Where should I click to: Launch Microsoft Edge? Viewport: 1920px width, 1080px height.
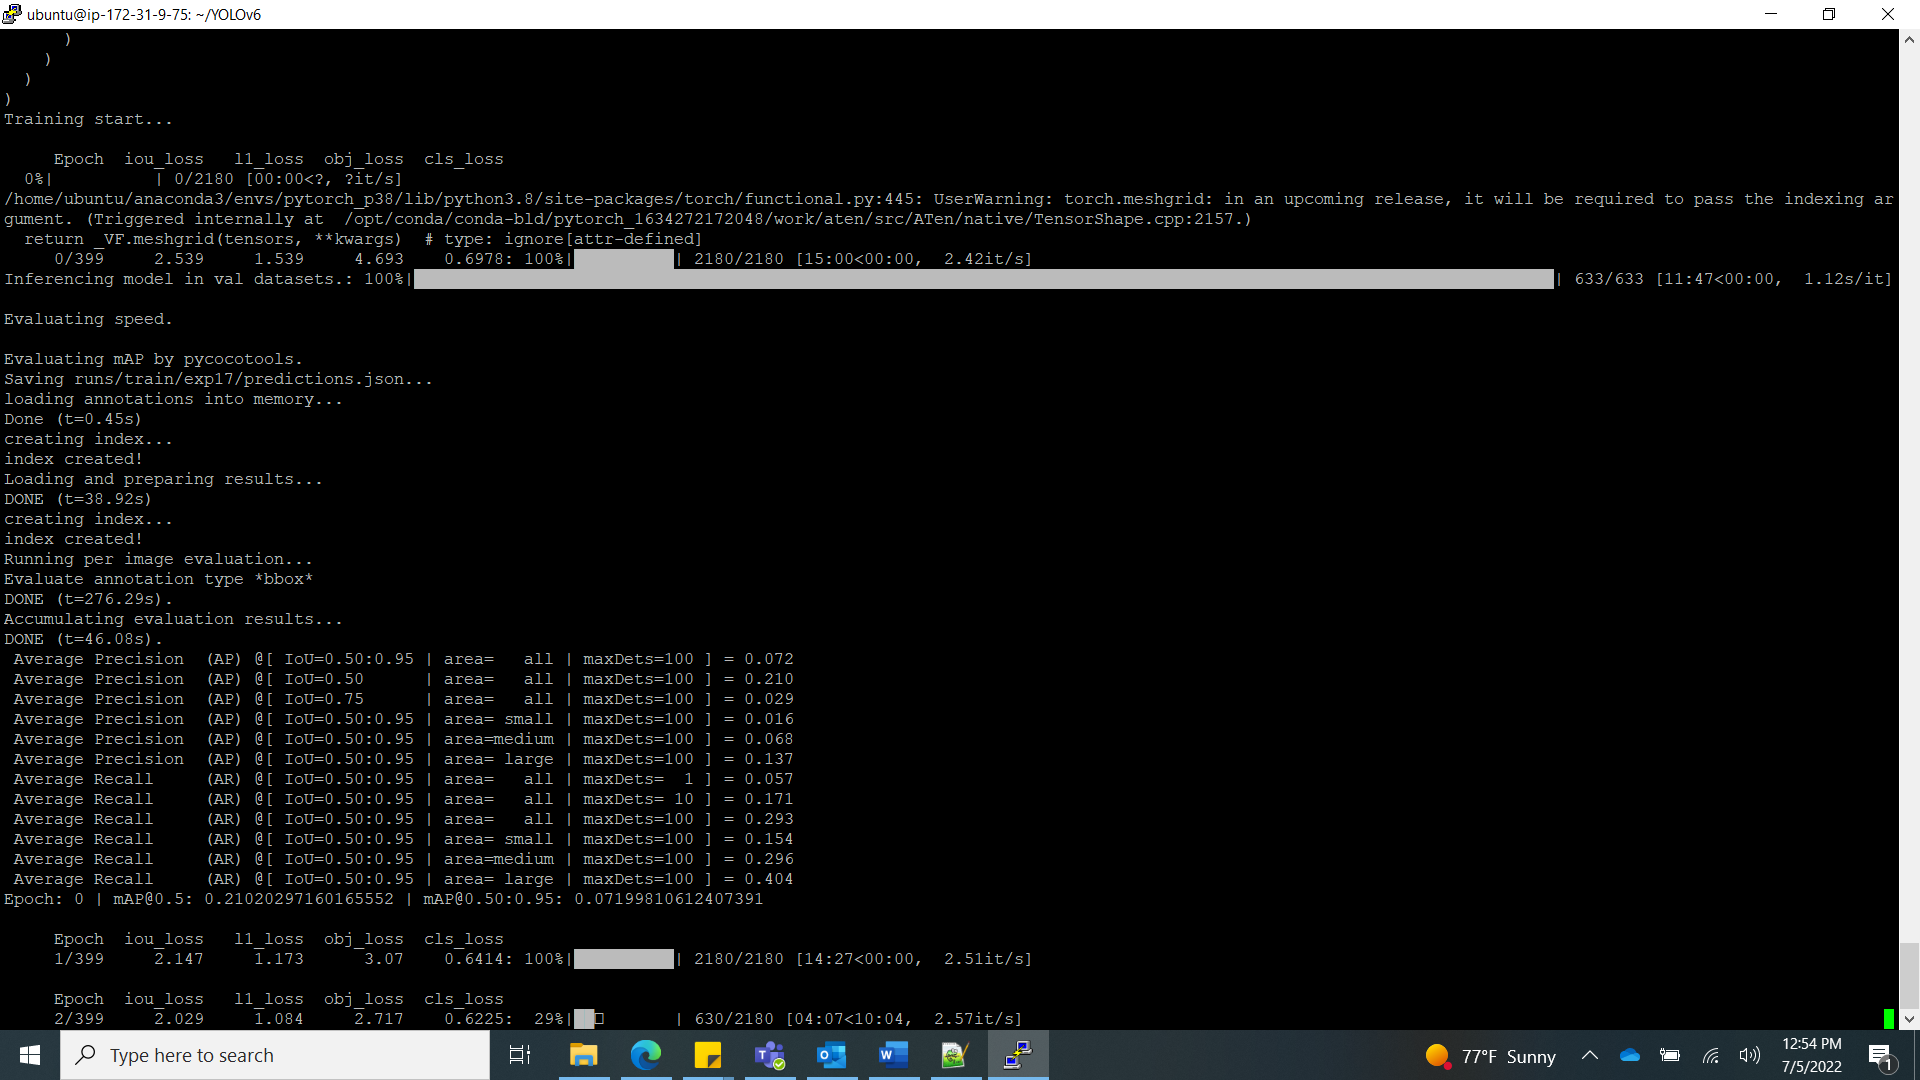click(x=647, y=1055)
